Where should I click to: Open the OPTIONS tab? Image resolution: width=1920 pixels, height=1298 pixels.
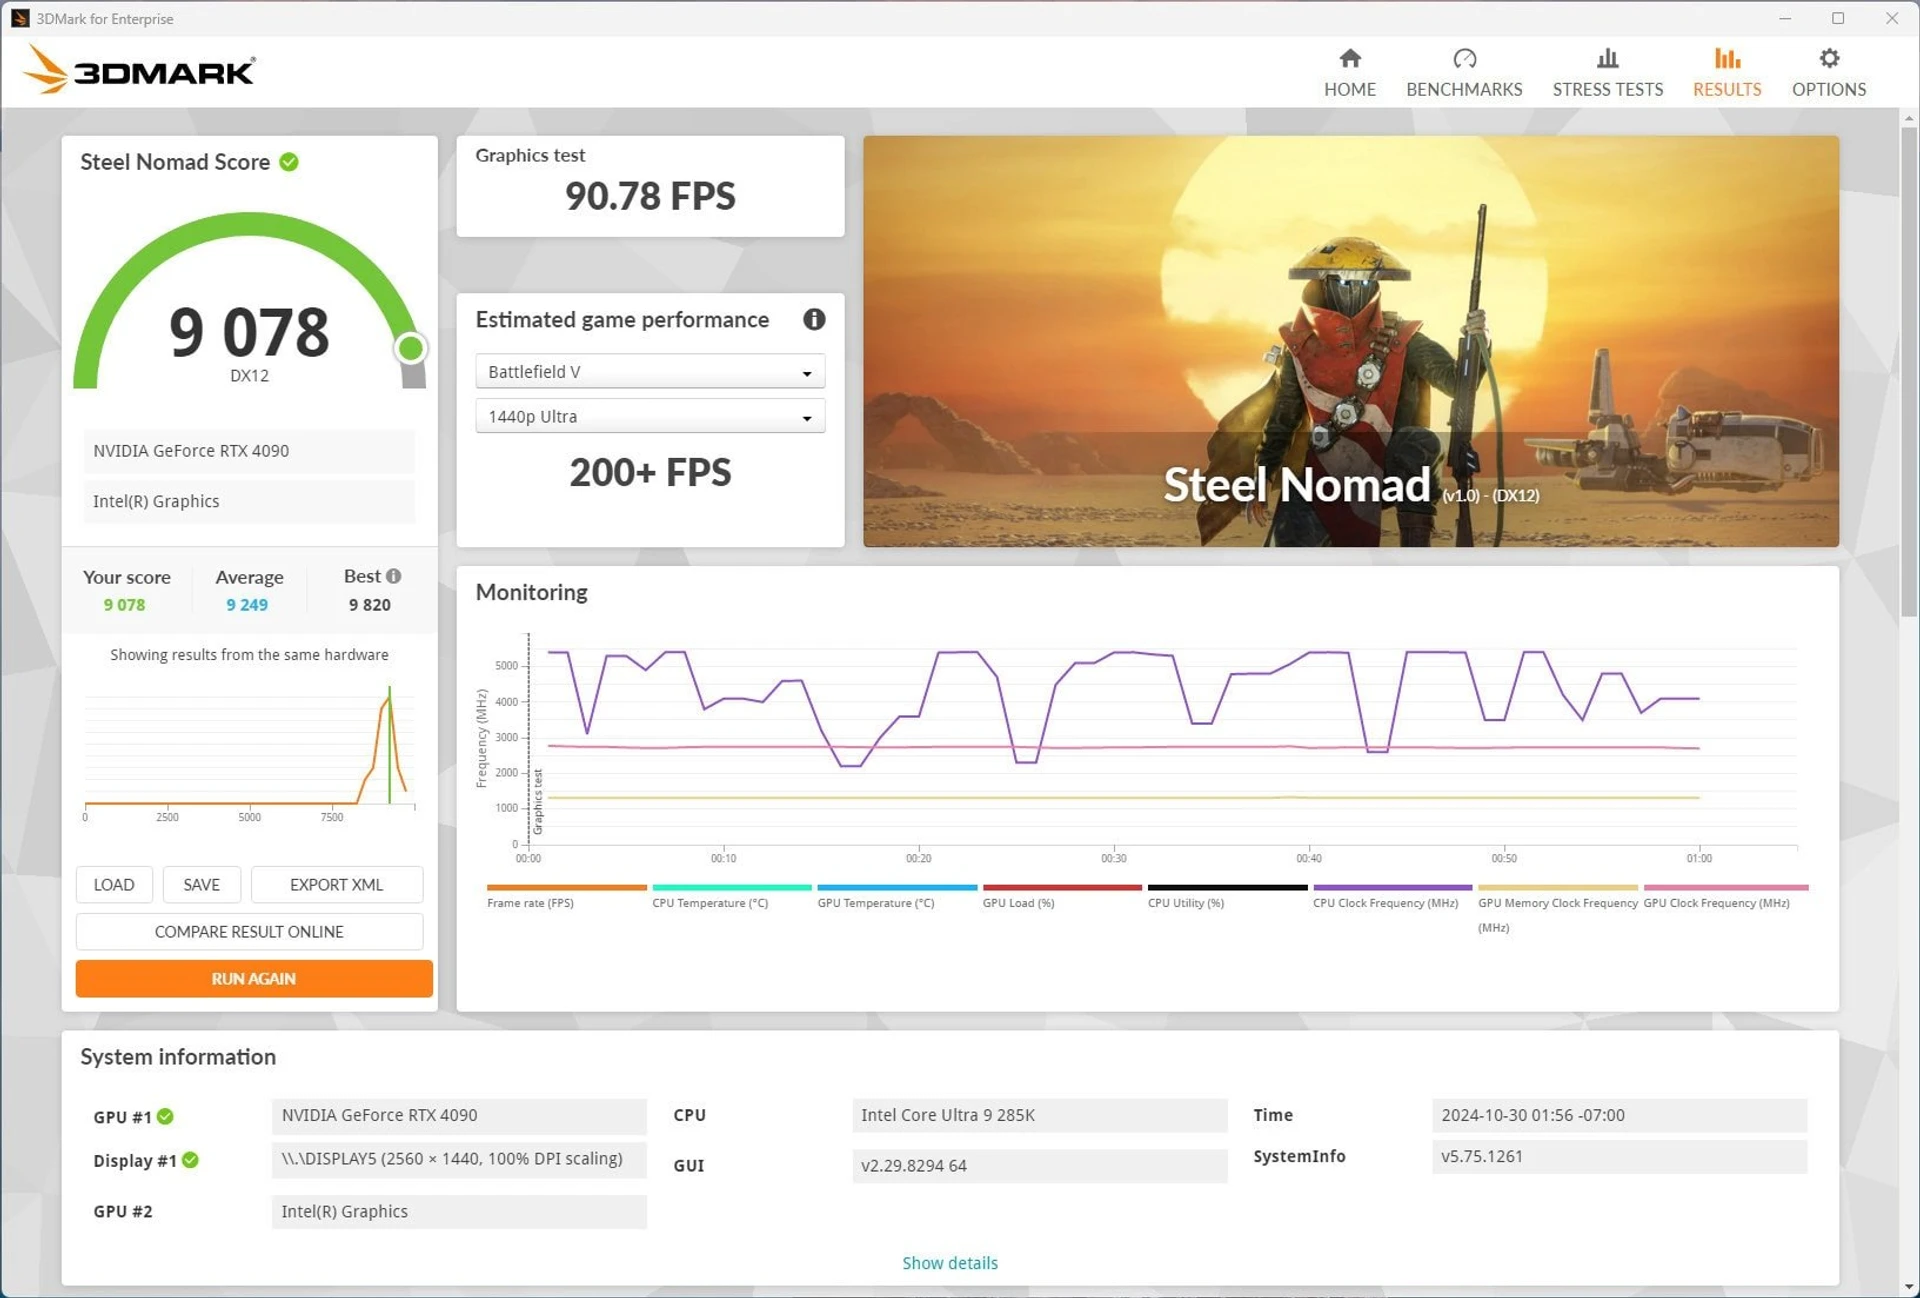(1828, 73)
